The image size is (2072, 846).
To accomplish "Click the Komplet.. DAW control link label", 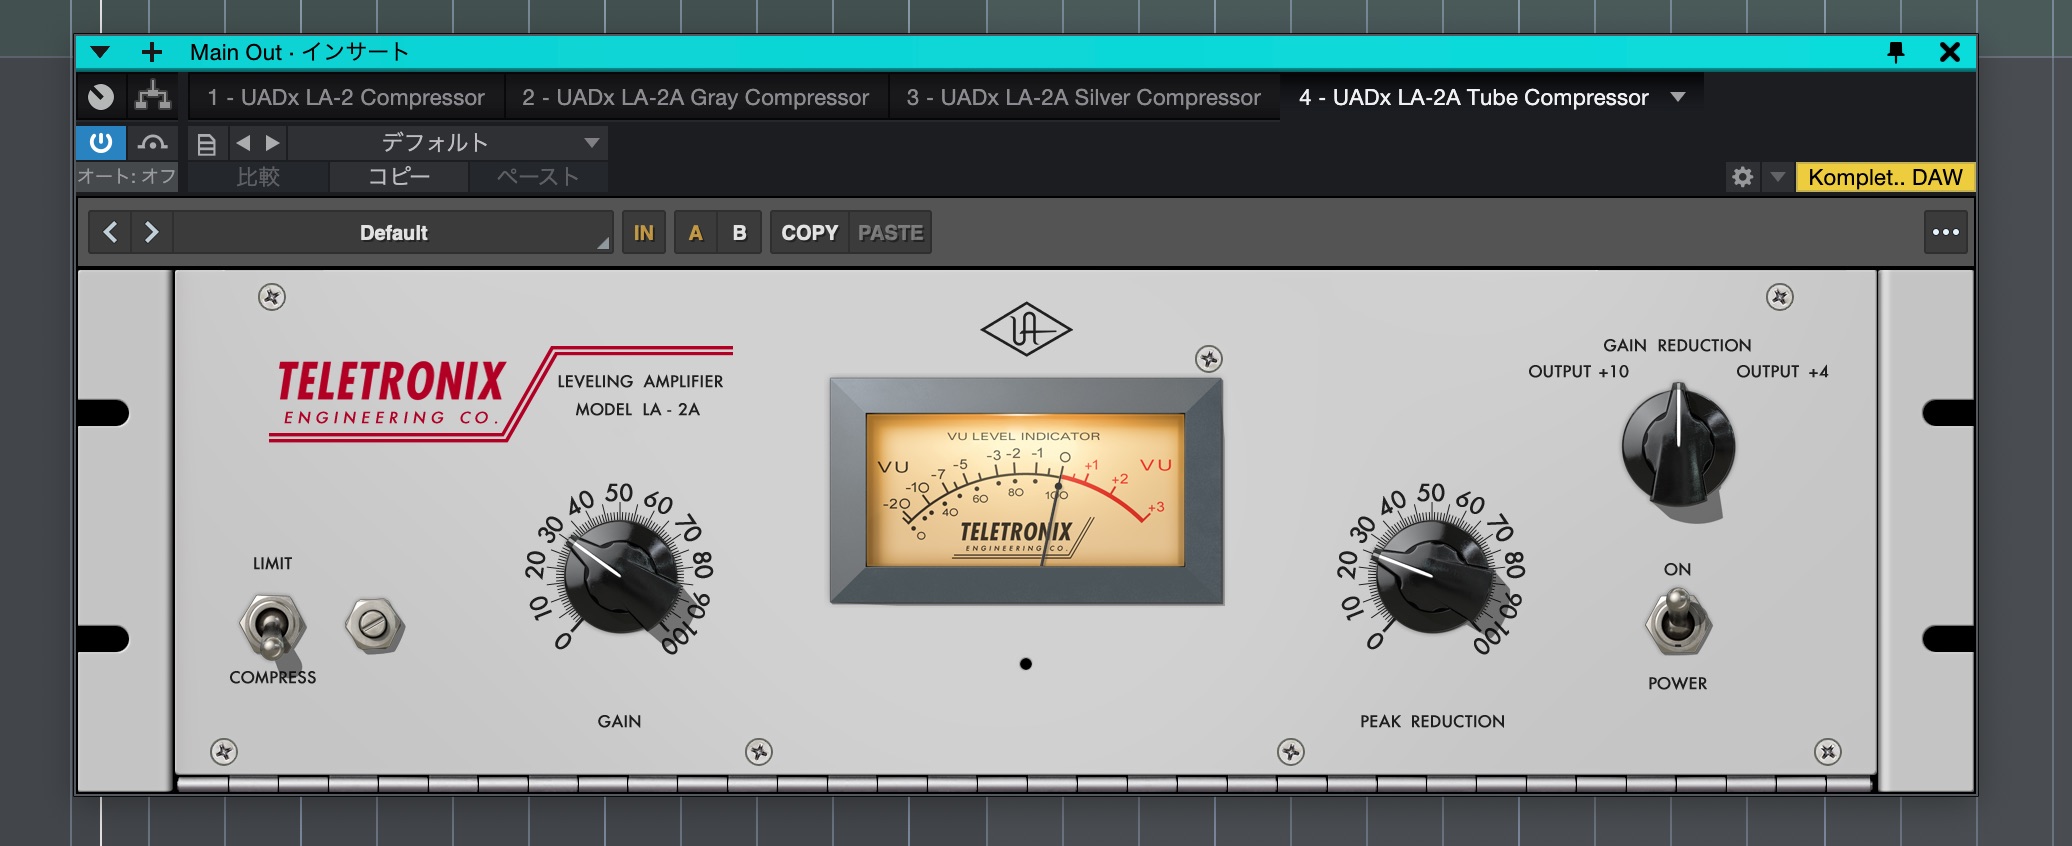I will coord(1885,177).
